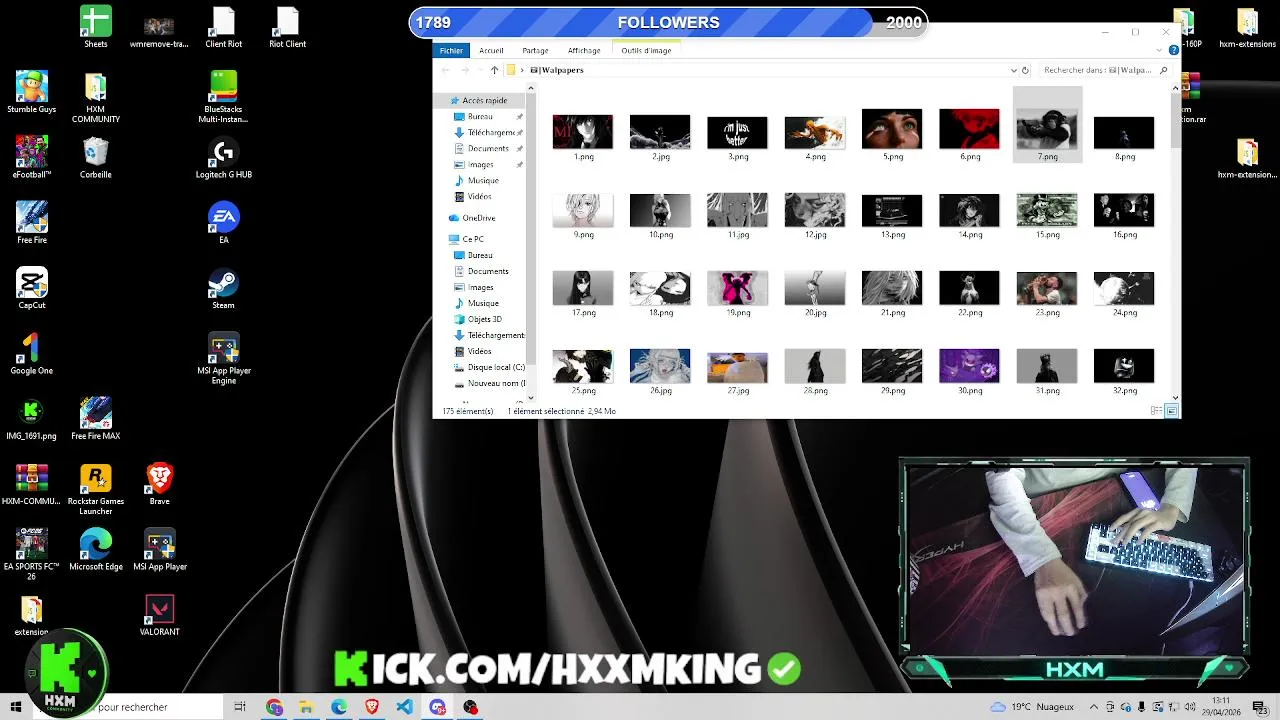Screen dimensions: 1280x720
Task: Select the Free Fire MAX icon
Action: click(x=96, y=419)
